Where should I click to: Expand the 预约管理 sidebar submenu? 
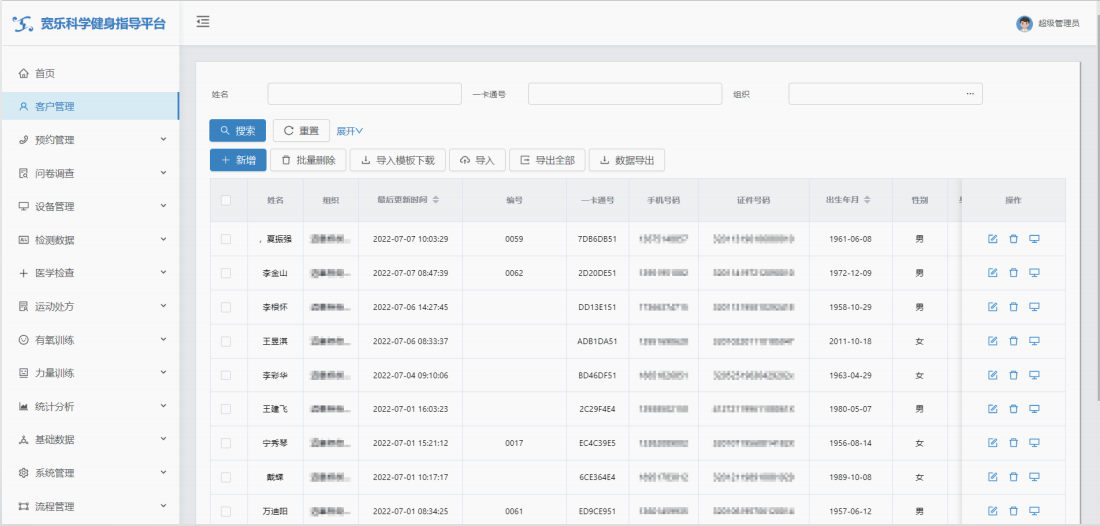[x=90, y=140]
